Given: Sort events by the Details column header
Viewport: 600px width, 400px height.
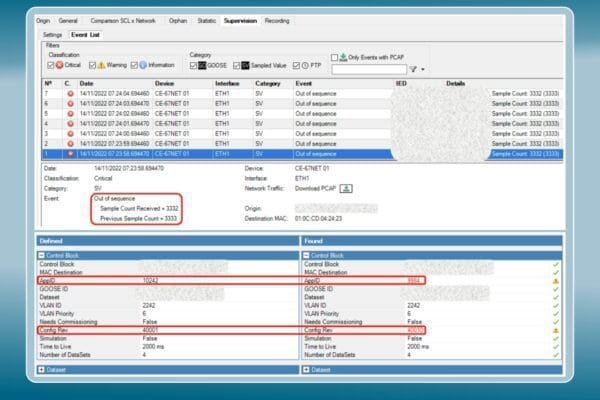Looking at the screenshot, I should [456, 83].
